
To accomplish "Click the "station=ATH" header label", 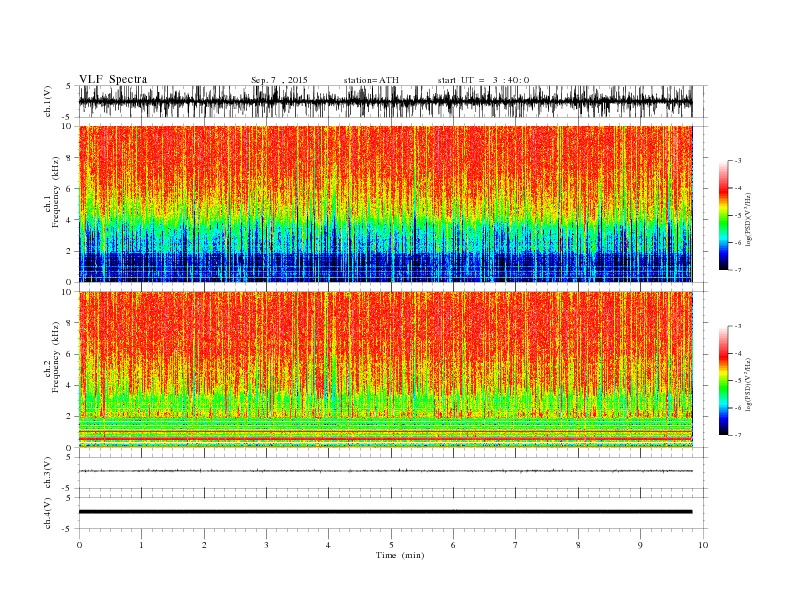I will (x=371, y=80).
